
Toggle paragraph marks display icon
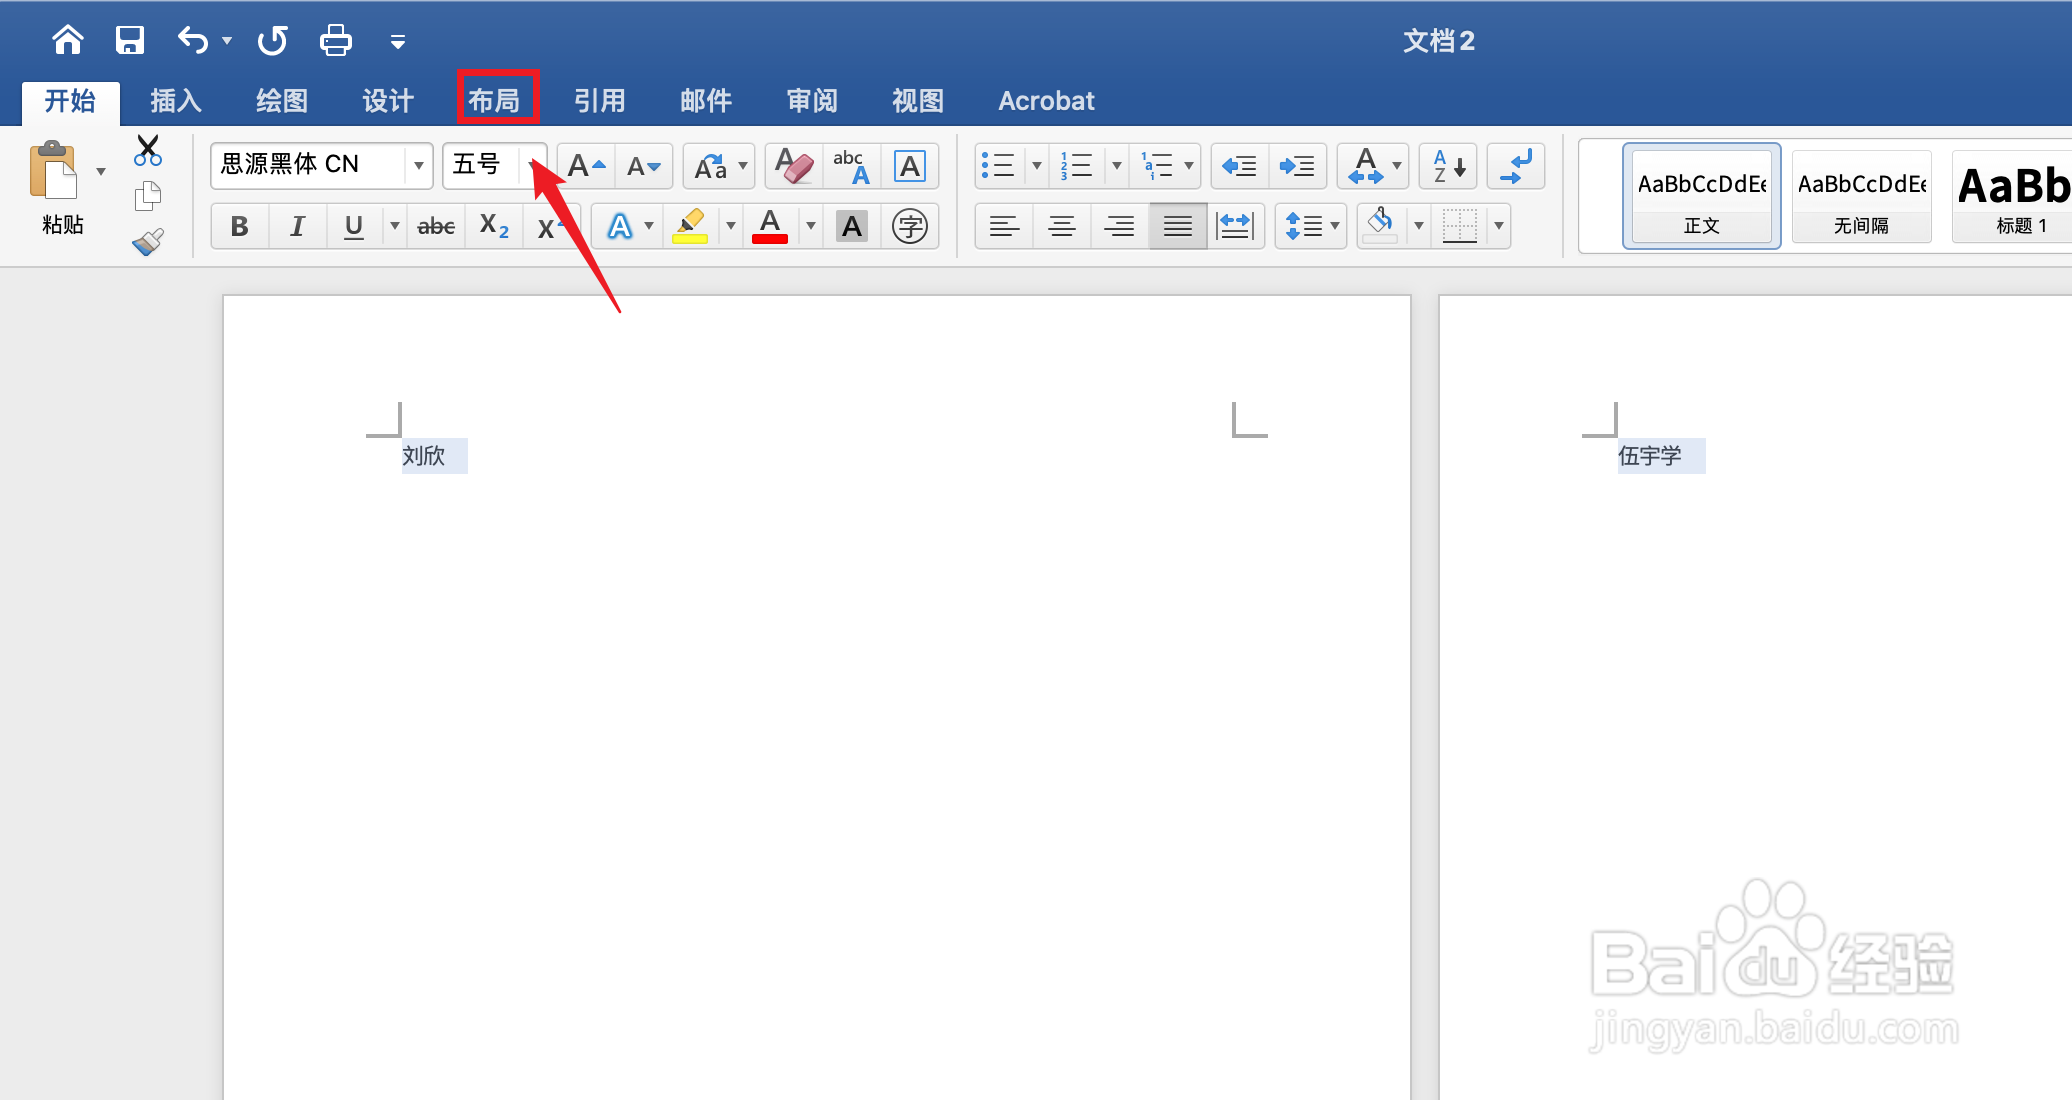point(1516,166)
